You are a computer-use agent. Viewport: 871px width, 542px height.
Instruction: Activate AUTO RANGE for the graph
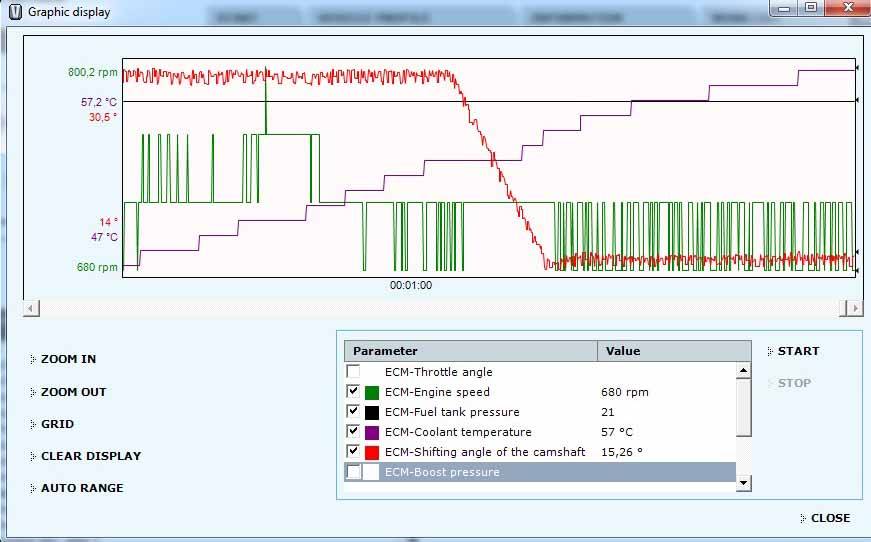point(82,488)
